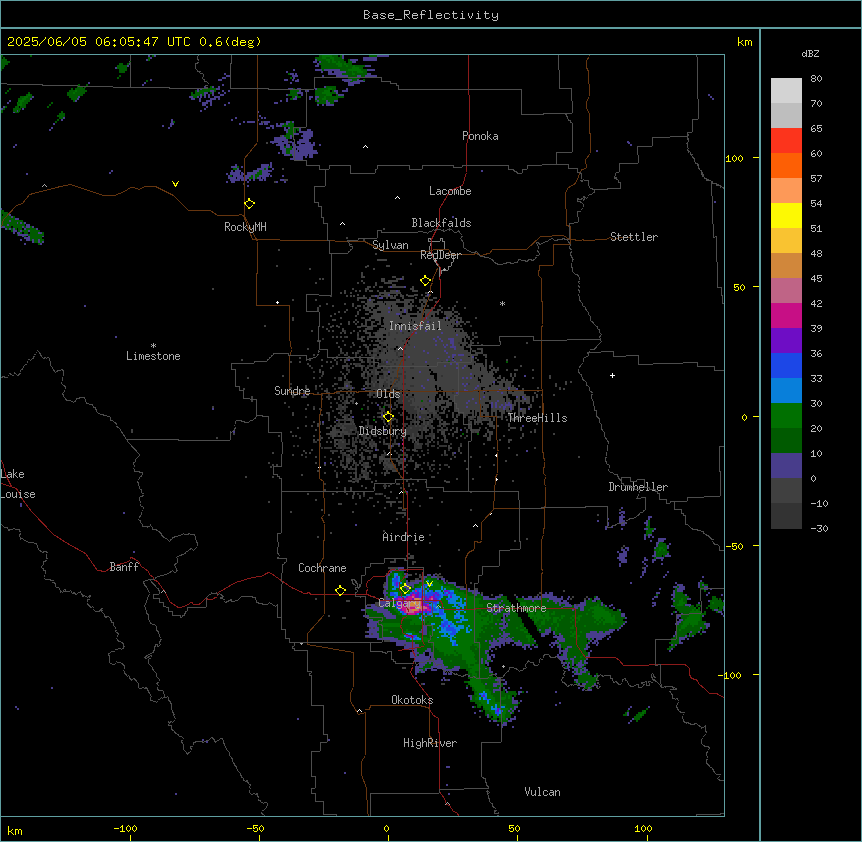
Task: Select the orange 57–60 dBZ legend swatch
Action: pyautogui.click(x=786, y=165)
